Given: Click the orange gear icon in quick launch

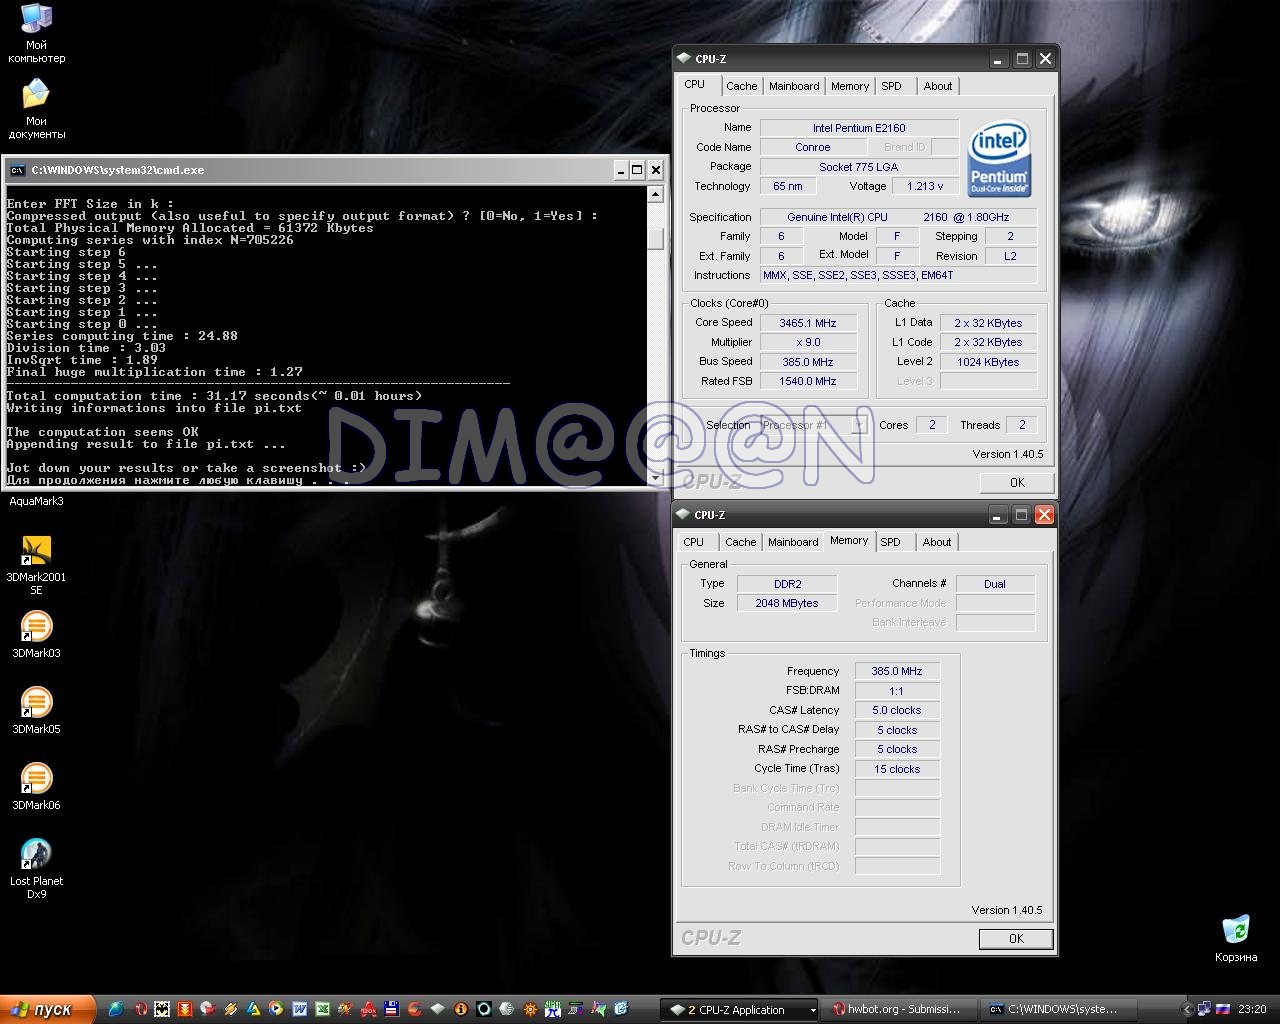Looking at the screenshot, I should (530, 1009).
